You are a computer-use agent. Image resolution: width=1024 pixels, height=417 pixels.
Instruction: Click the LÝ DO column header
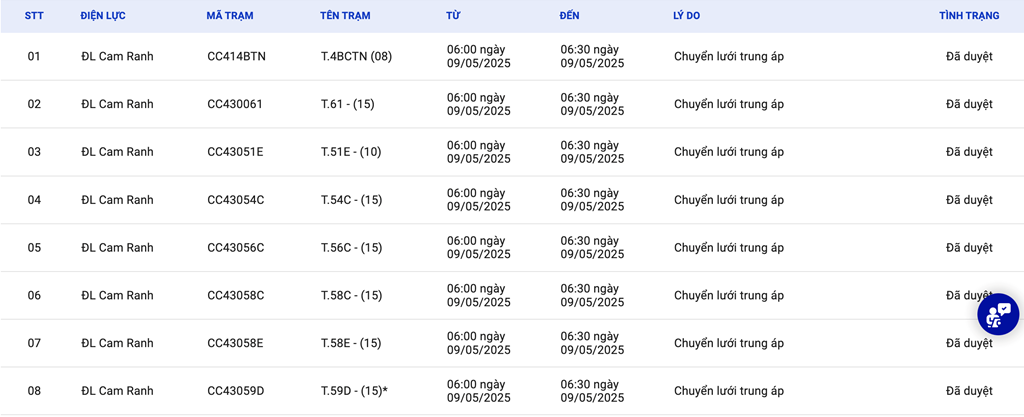[x=687, y=16]
